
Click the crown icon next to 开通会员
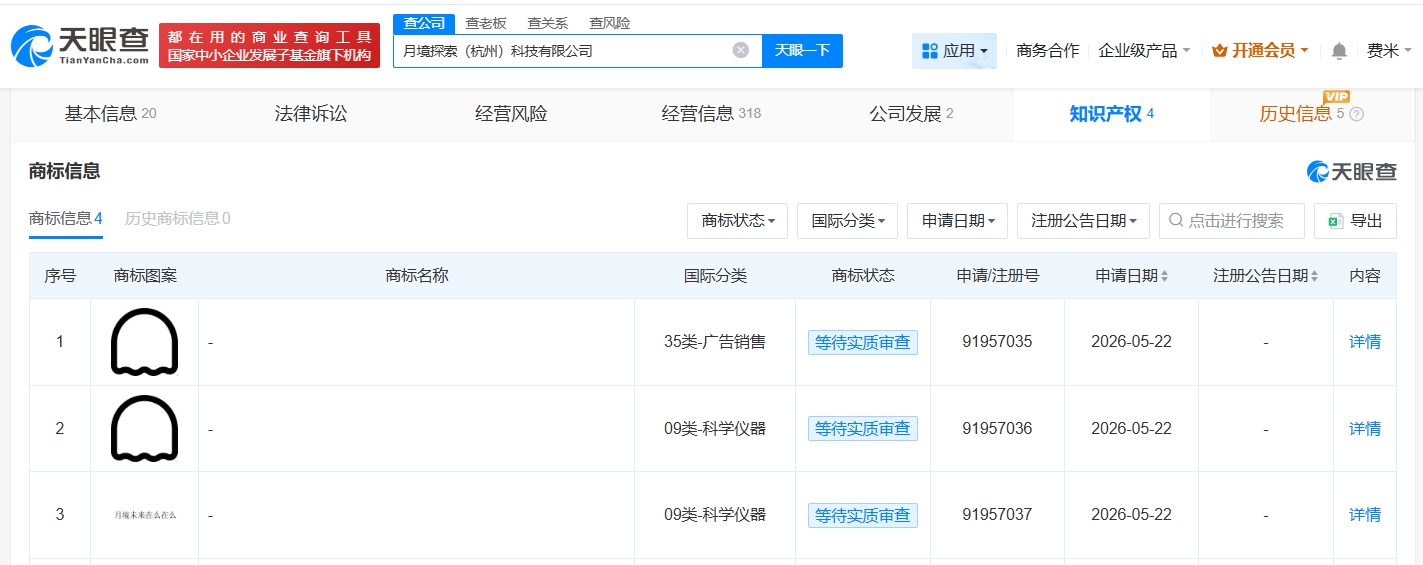[x=1219, y=51]
